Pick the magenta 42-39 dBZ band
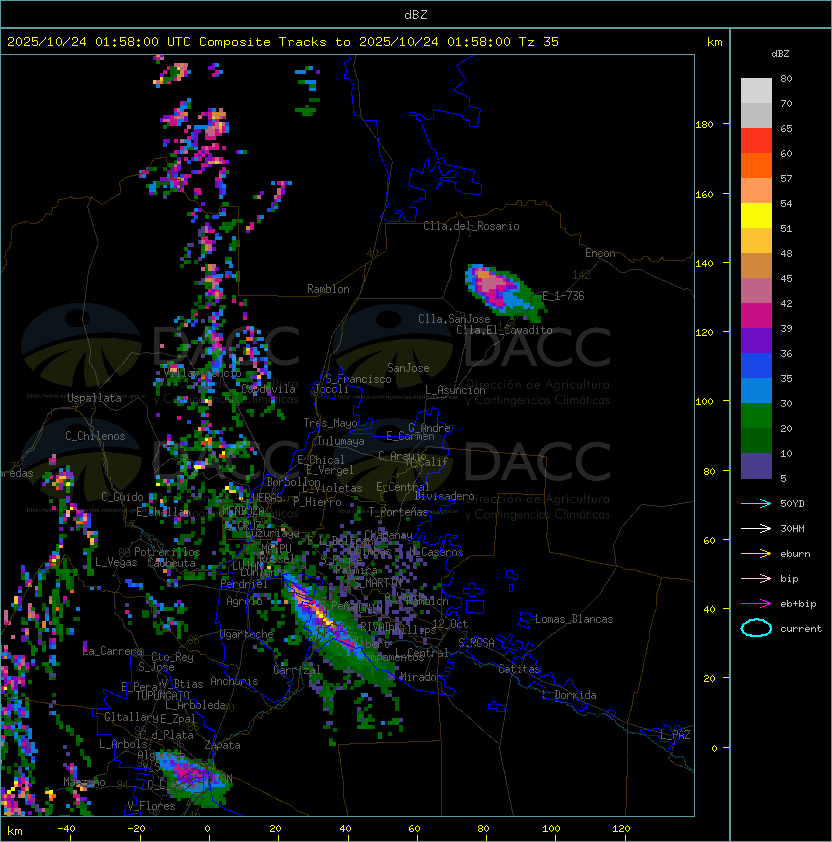The height and width of the screenshot is (842, 832). click(756, 316)
